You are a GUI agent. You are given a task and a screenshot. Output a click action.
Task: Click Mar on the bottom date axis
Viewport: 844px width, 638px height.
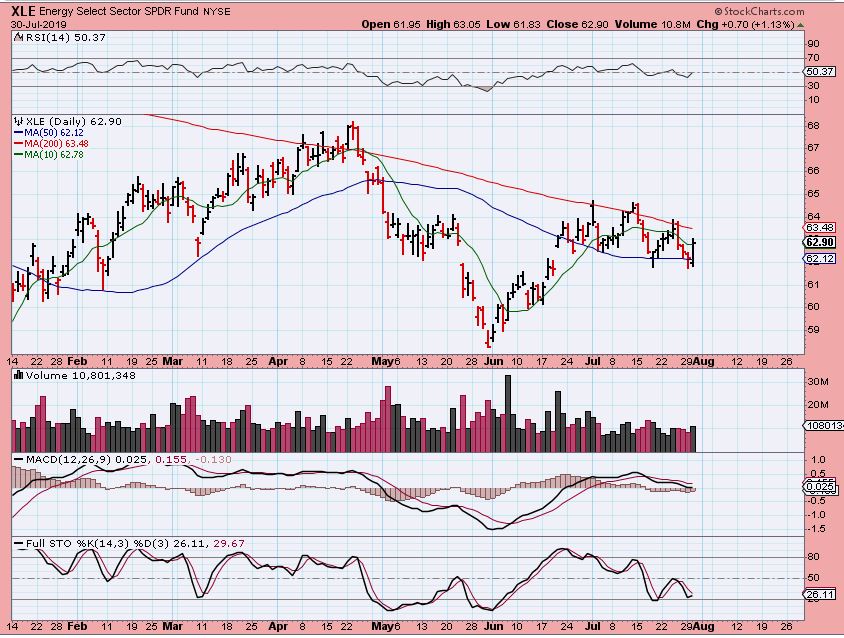coord(172,627)
